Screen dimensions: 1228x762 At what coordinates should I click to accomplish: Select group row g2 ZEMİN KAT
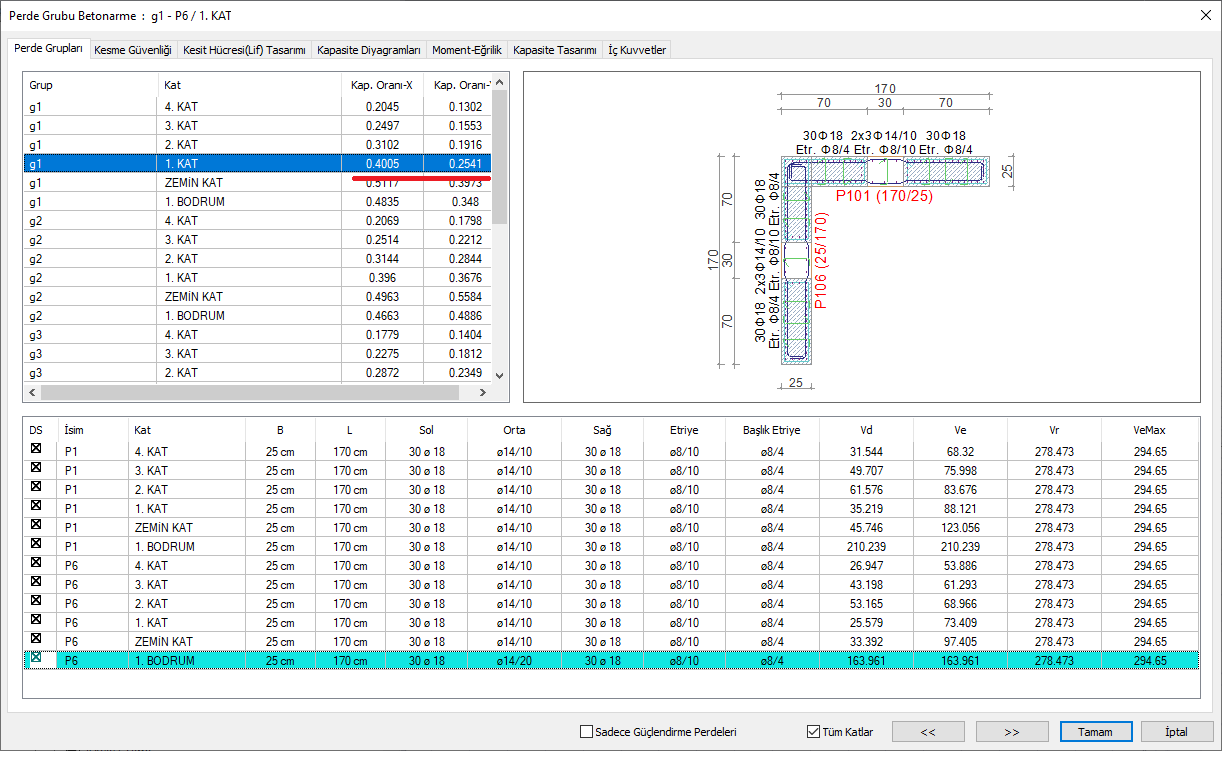(x=258, y=296)
